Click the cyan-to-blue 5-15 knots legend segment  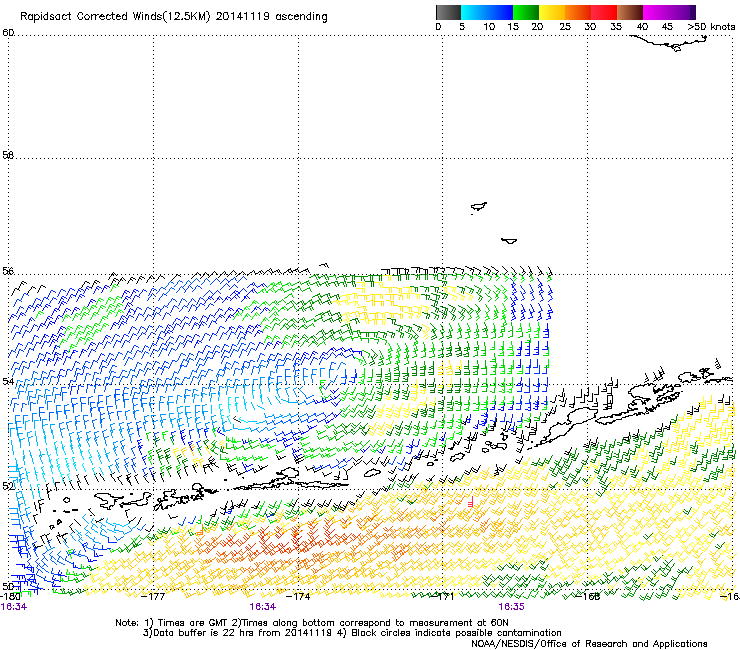pyautogui.click(x=487, y=12)
